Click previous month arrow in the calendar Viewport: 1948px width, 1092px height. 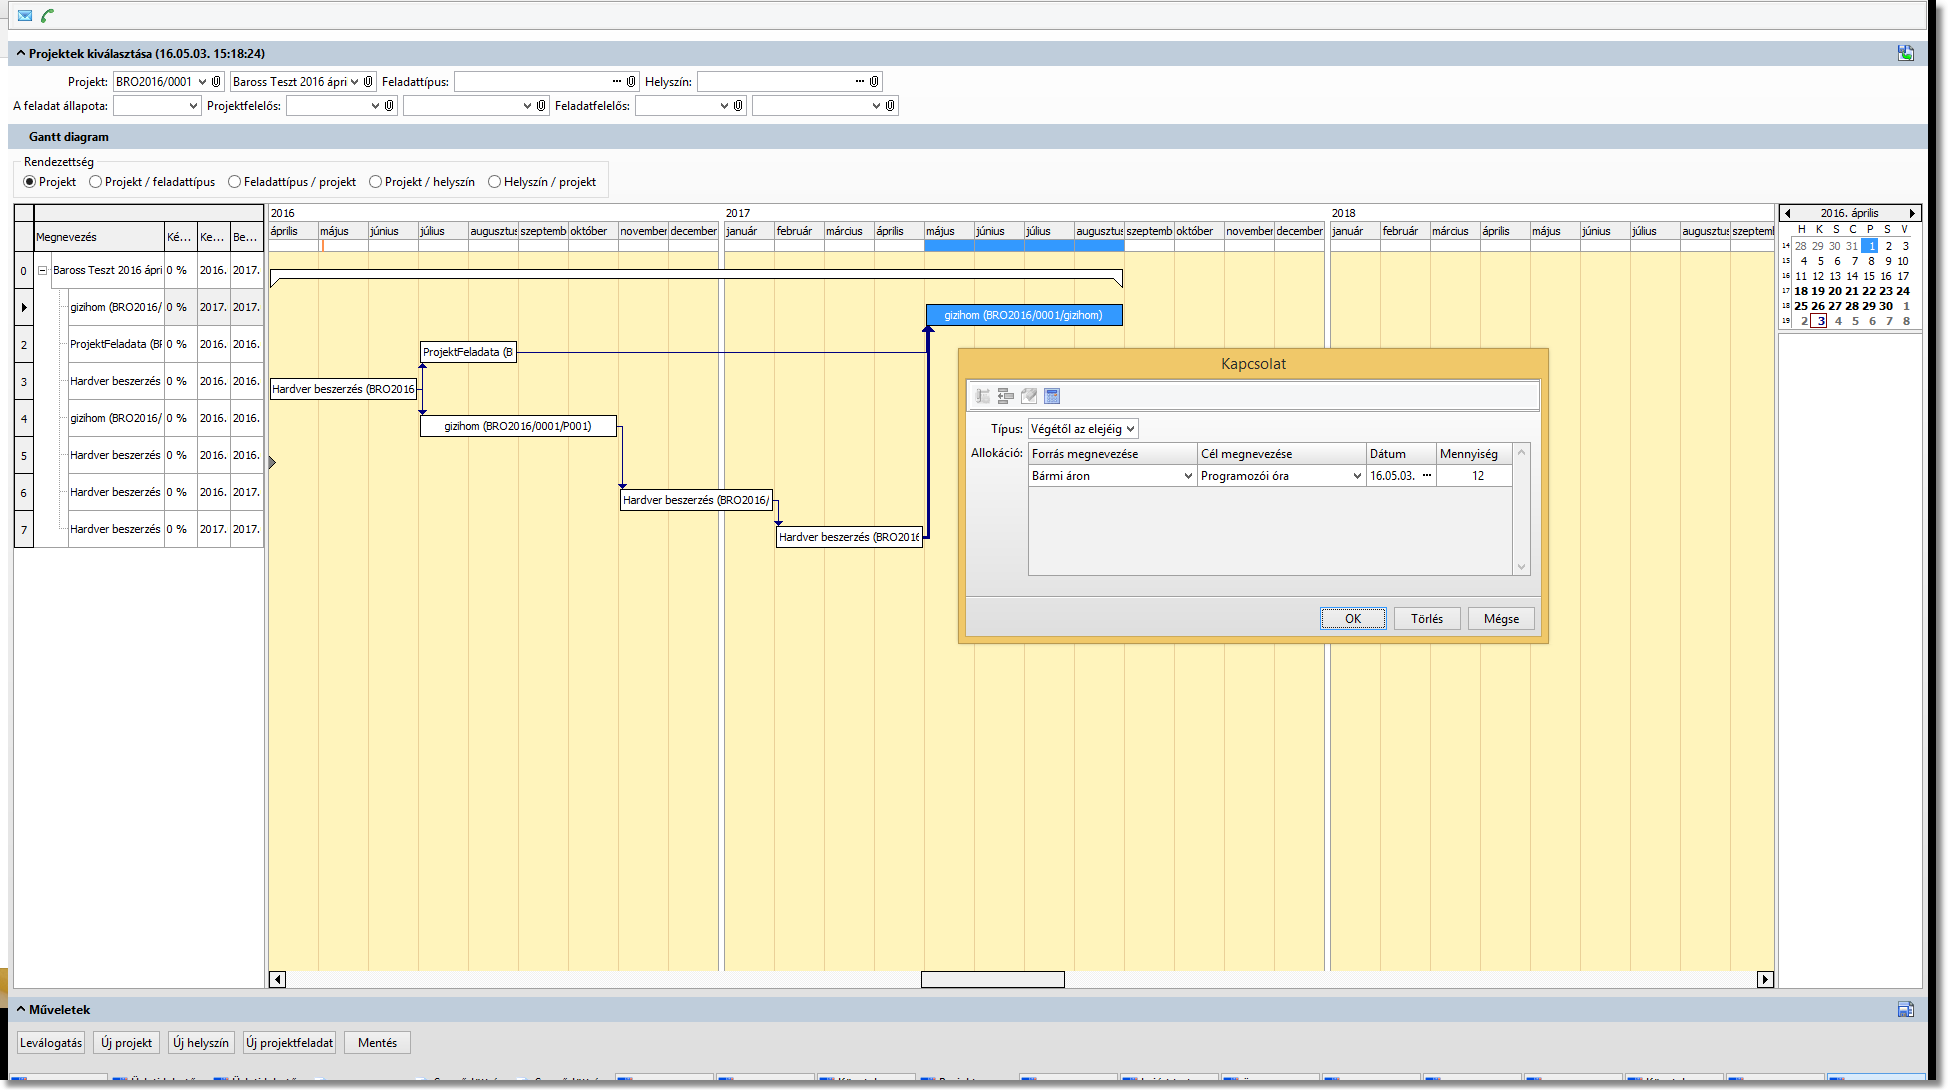pos(1788,213)
